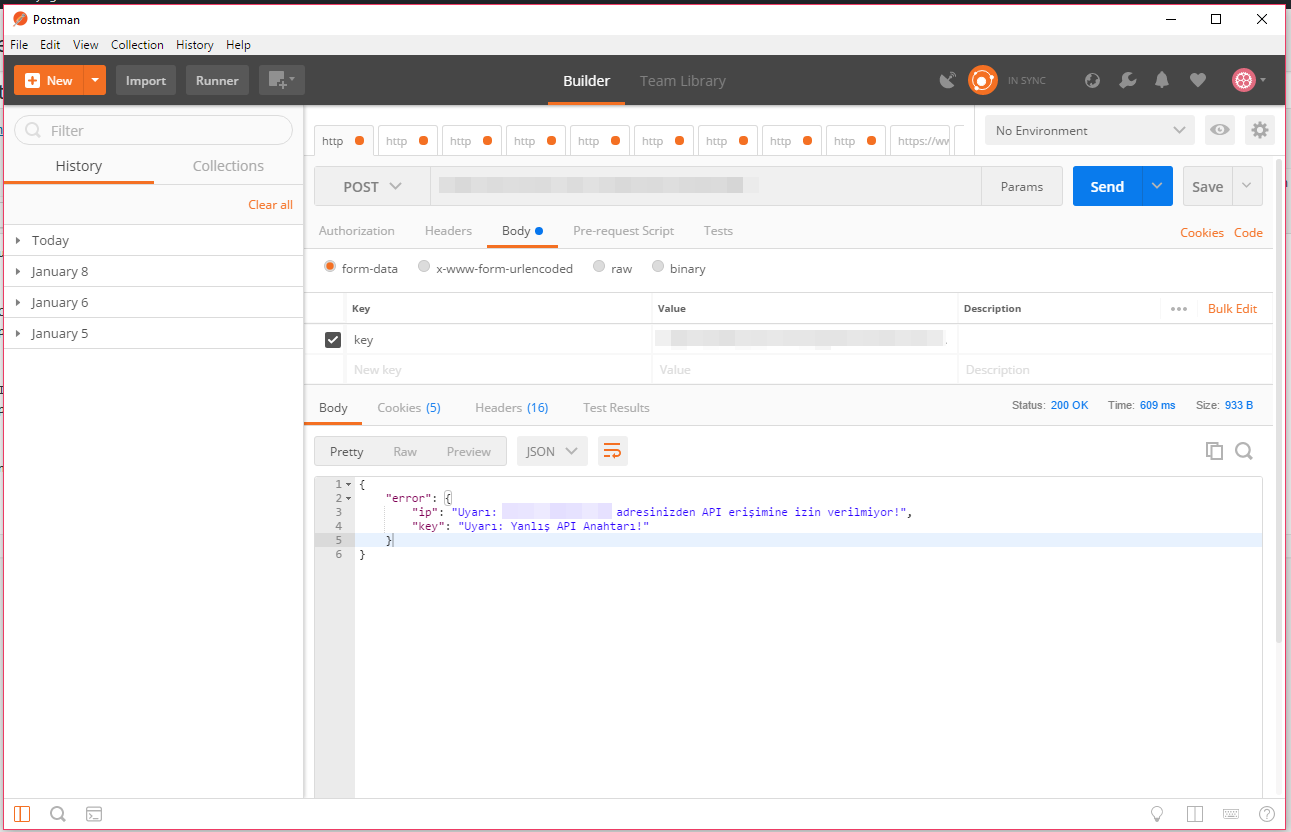Screen dimensions: 1291x832
Task: Open Save button dropdown arrow
Action: click(x=1247, y=186)
